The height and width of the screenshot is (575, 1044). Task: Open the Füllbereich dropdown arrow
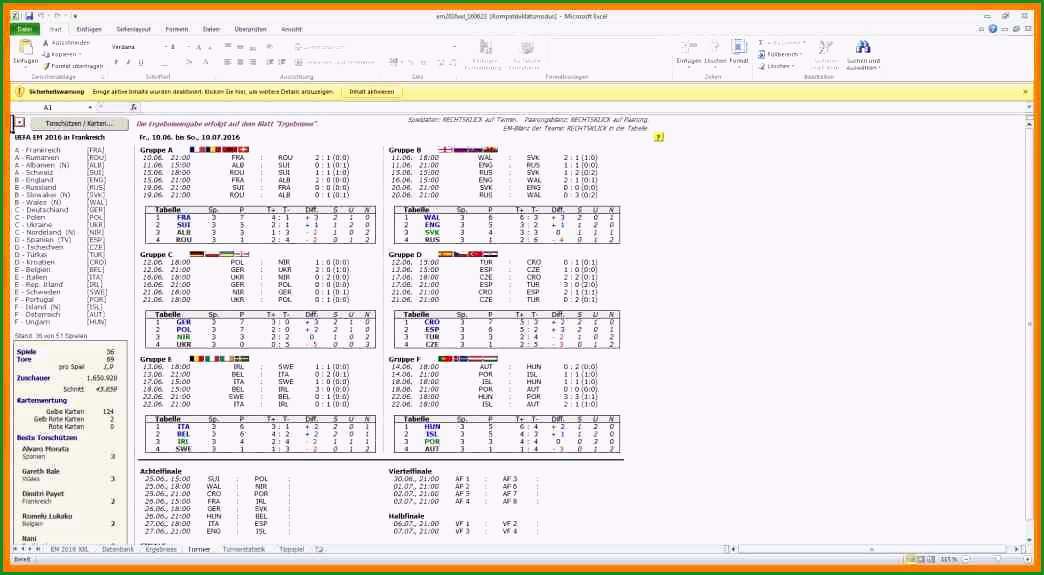(800, 54)
